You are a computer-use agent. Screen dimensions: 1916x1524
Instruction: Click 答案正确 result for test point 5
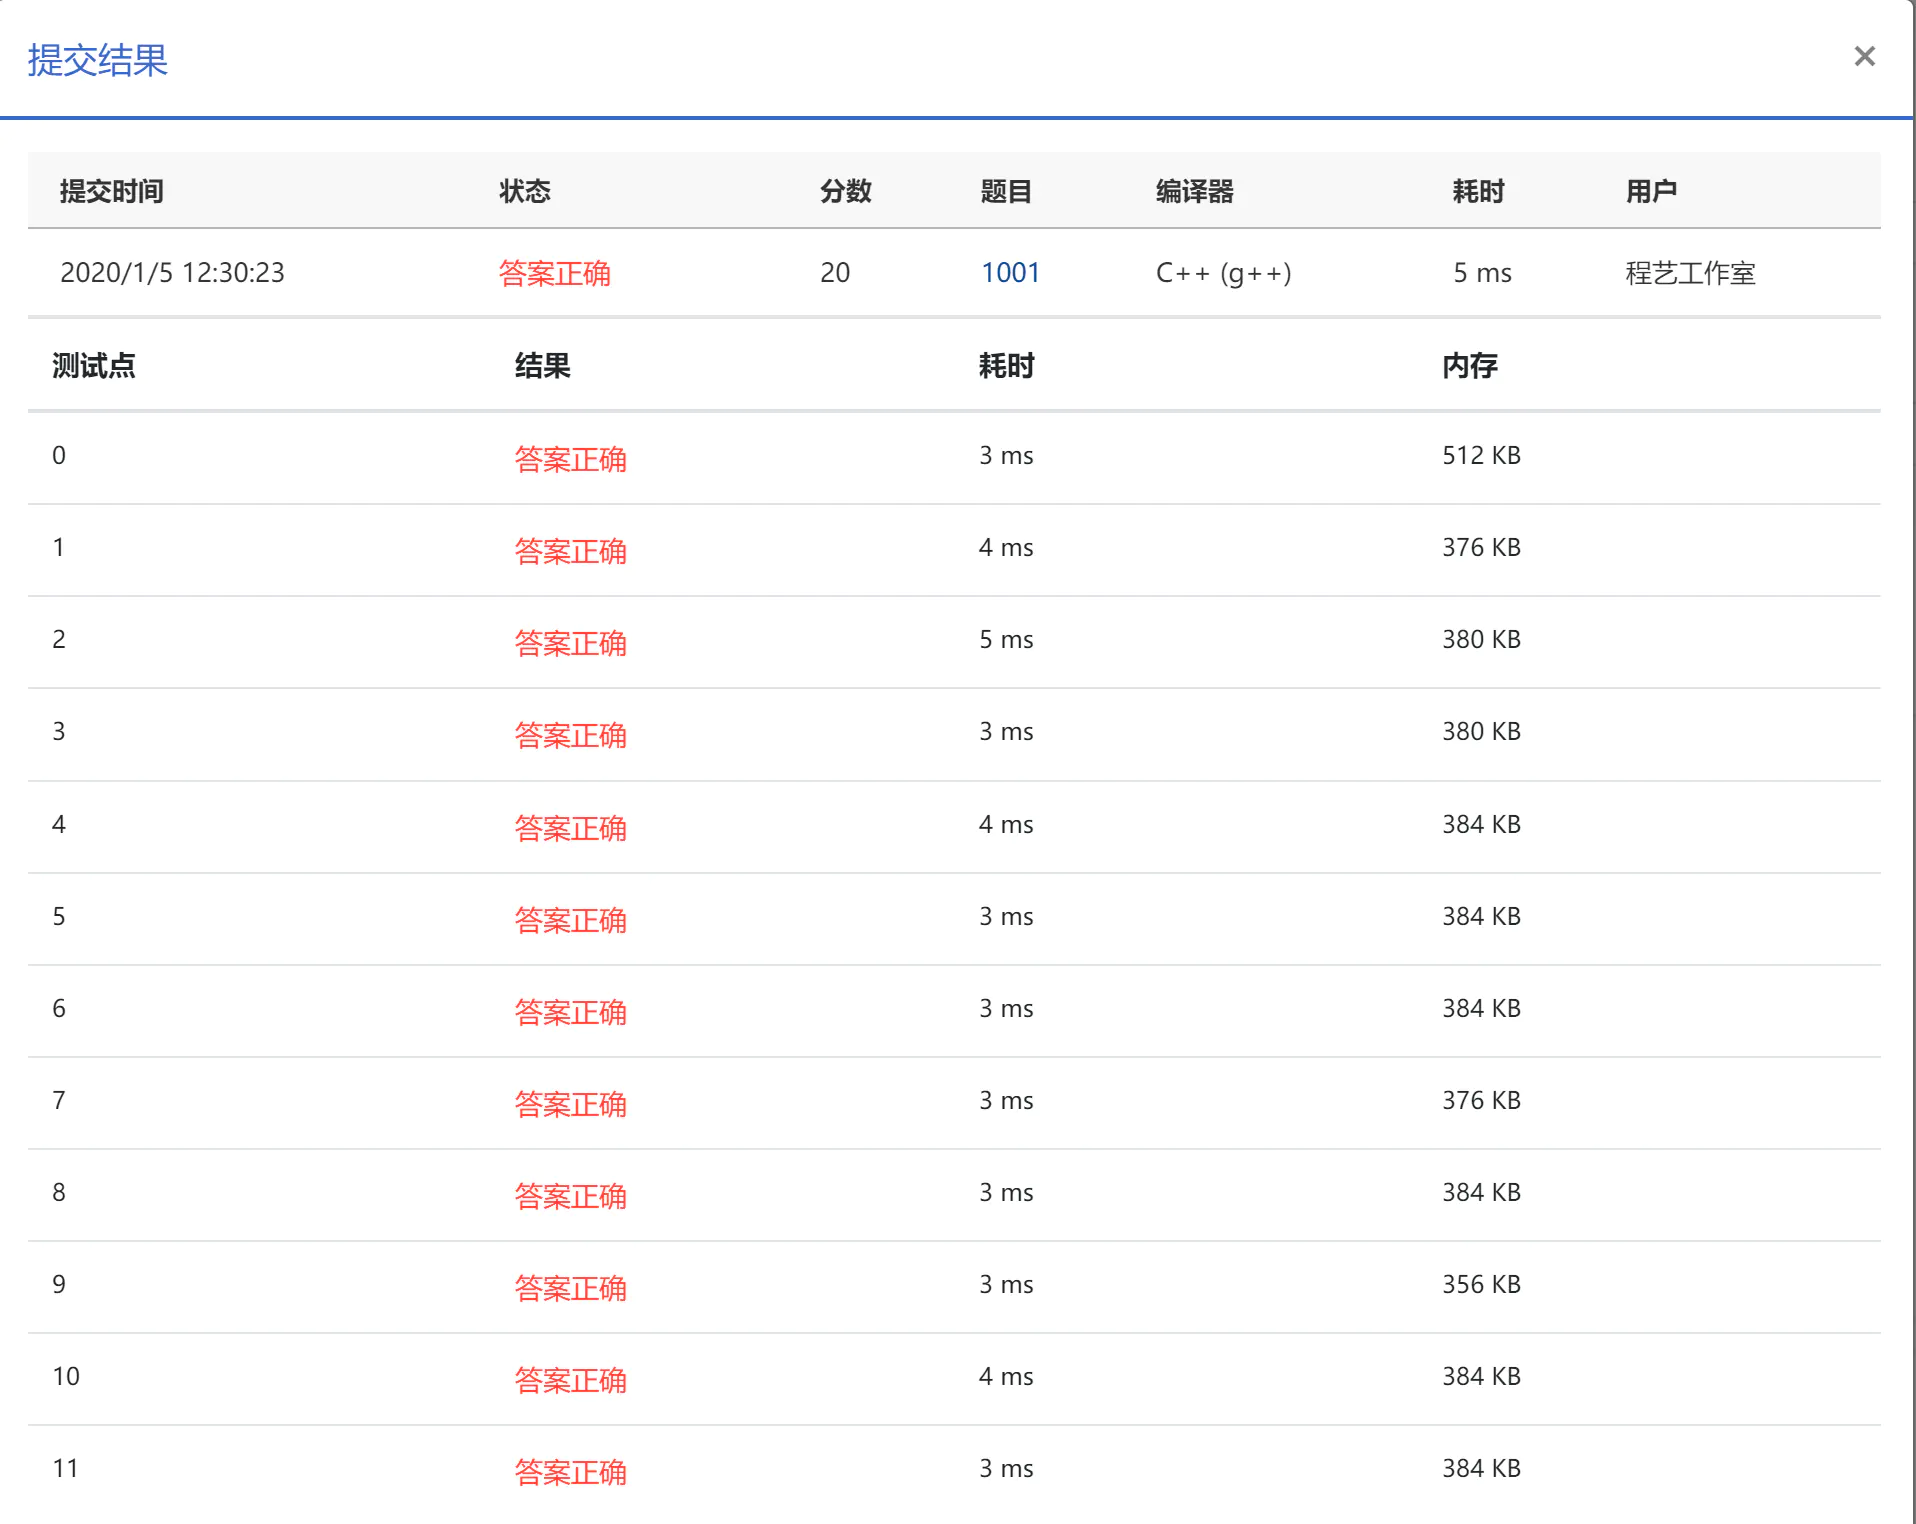(570, 920)
